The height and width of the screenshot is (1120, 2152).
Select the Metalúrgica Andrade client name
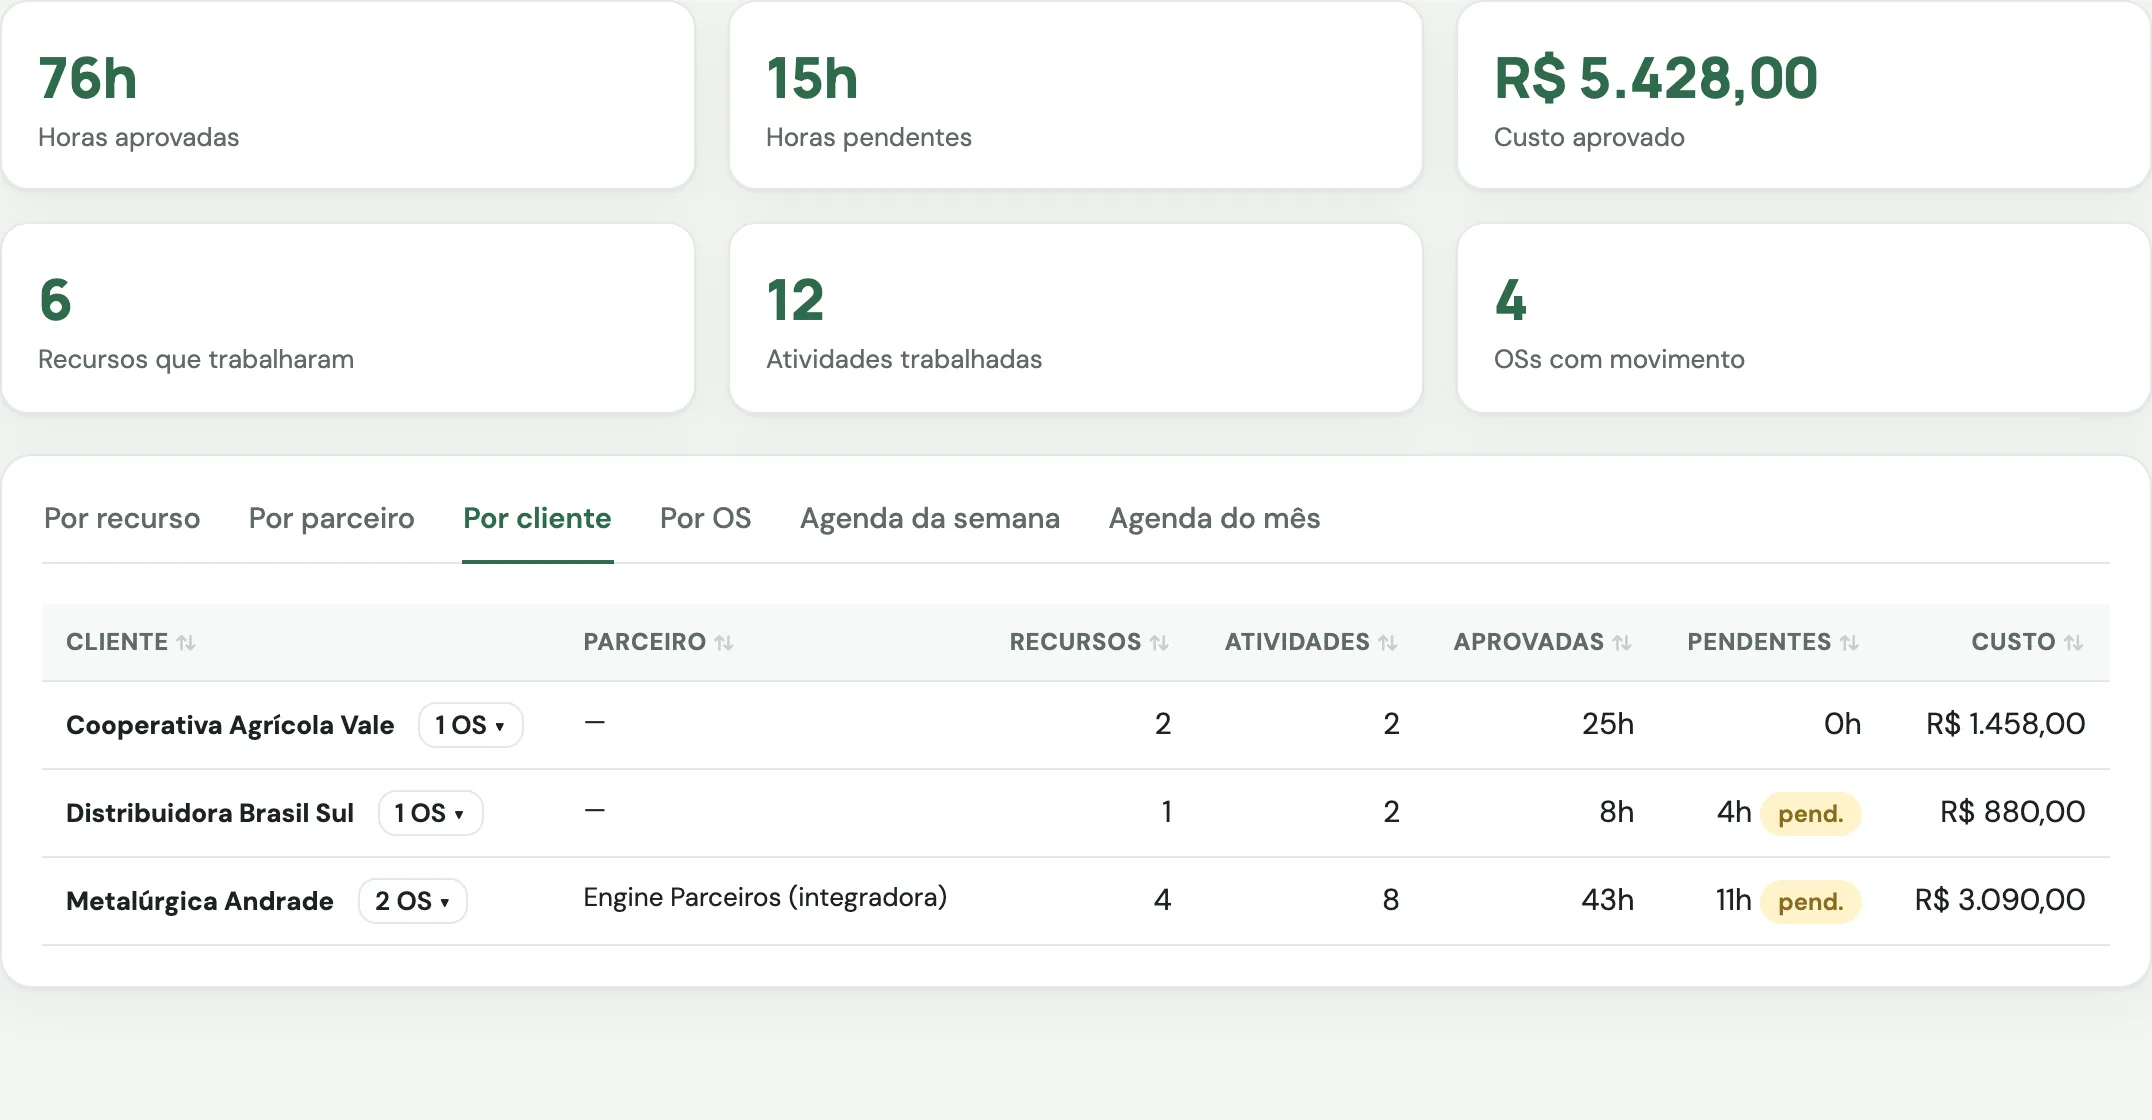click(200, 901)
